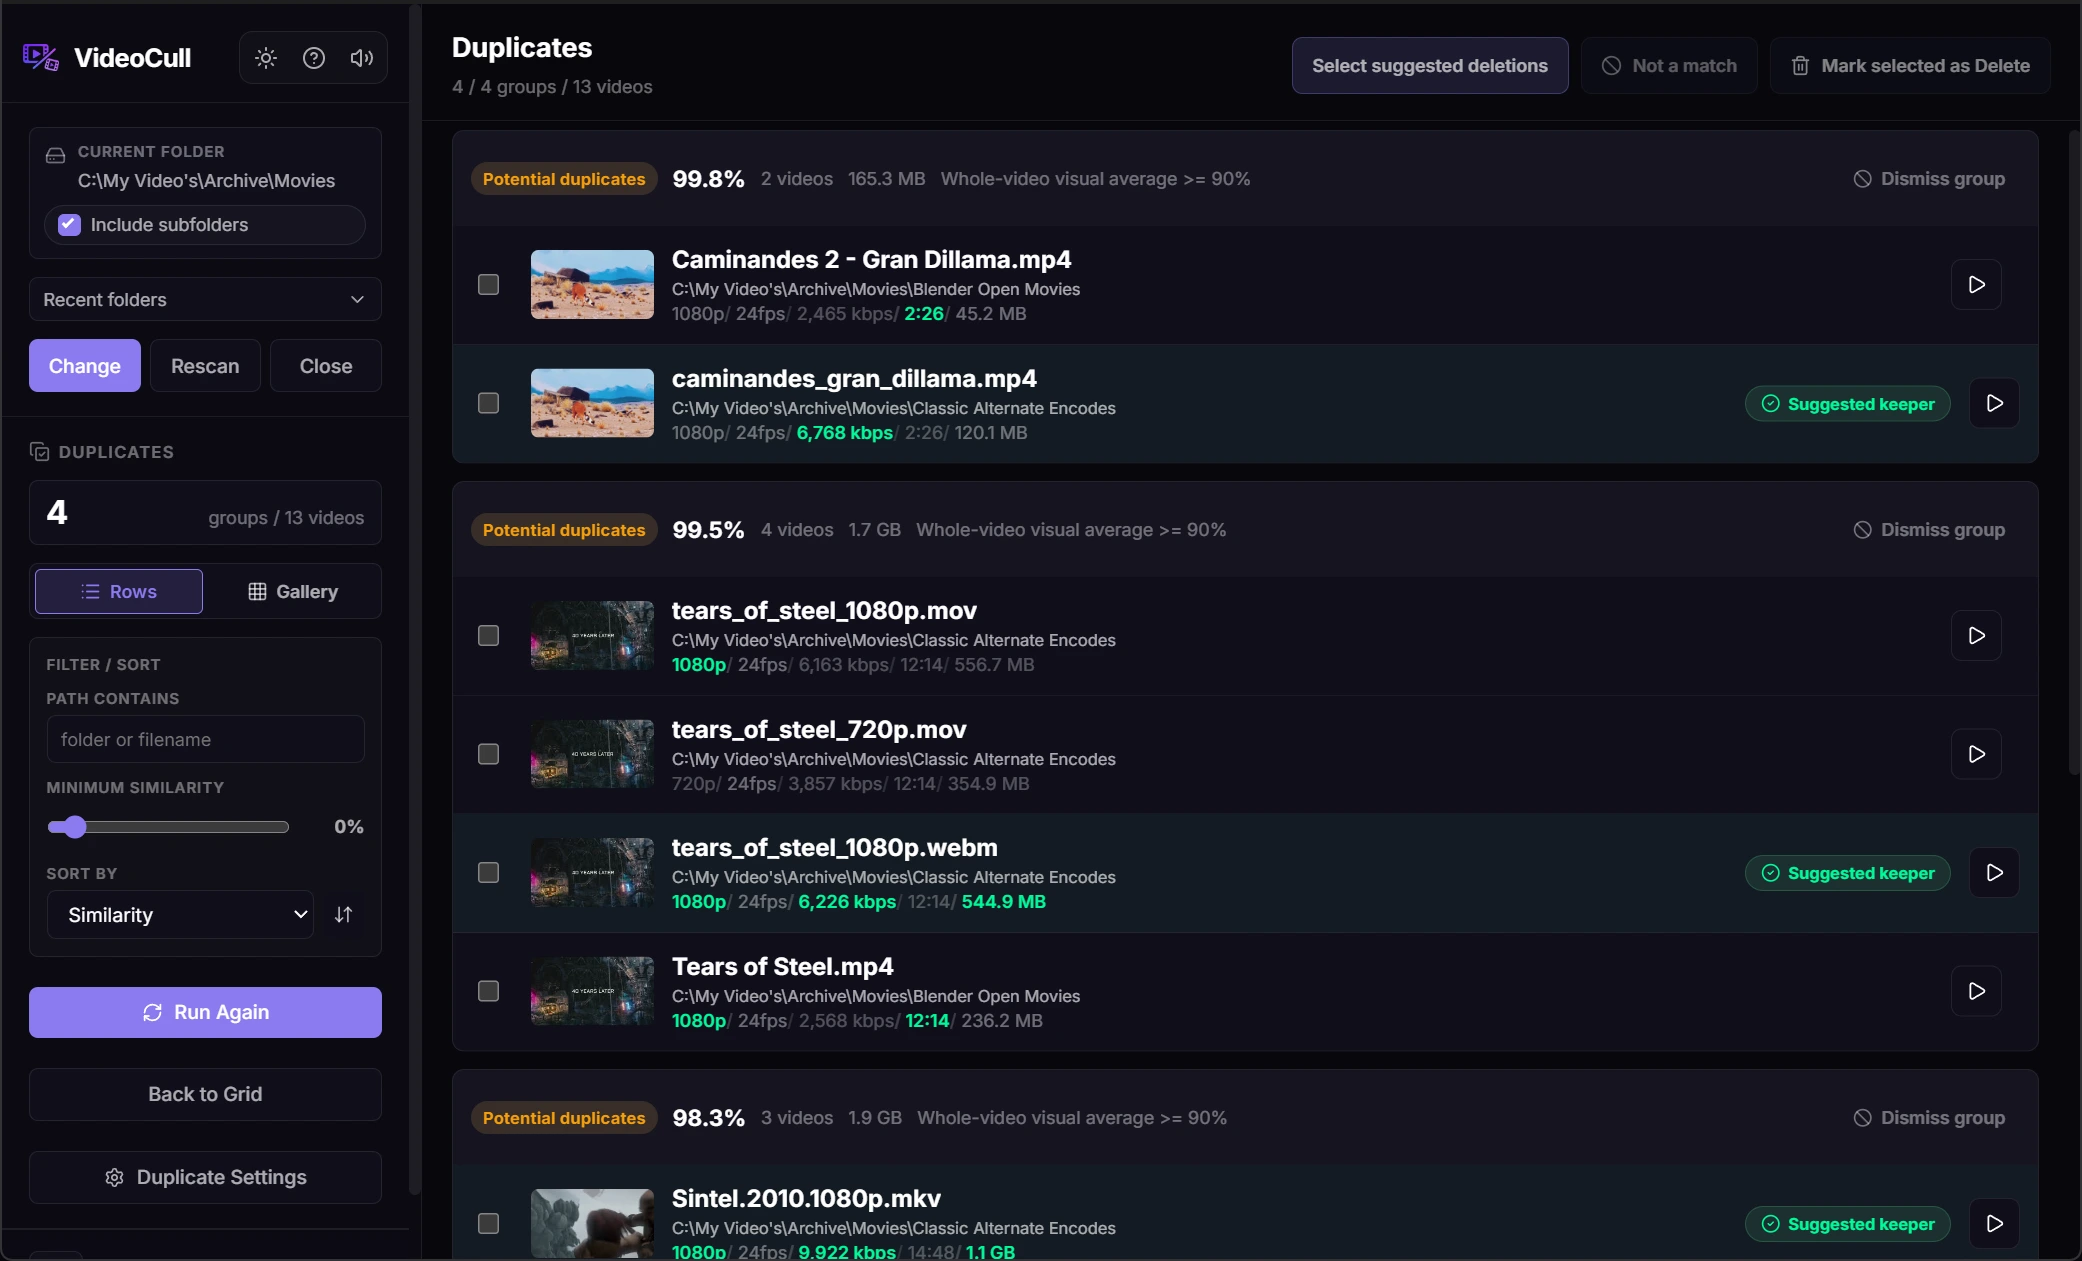Select checkbox for caminandes_gran_dillama.mp4

pyautogui.click(x=488, y=403)
